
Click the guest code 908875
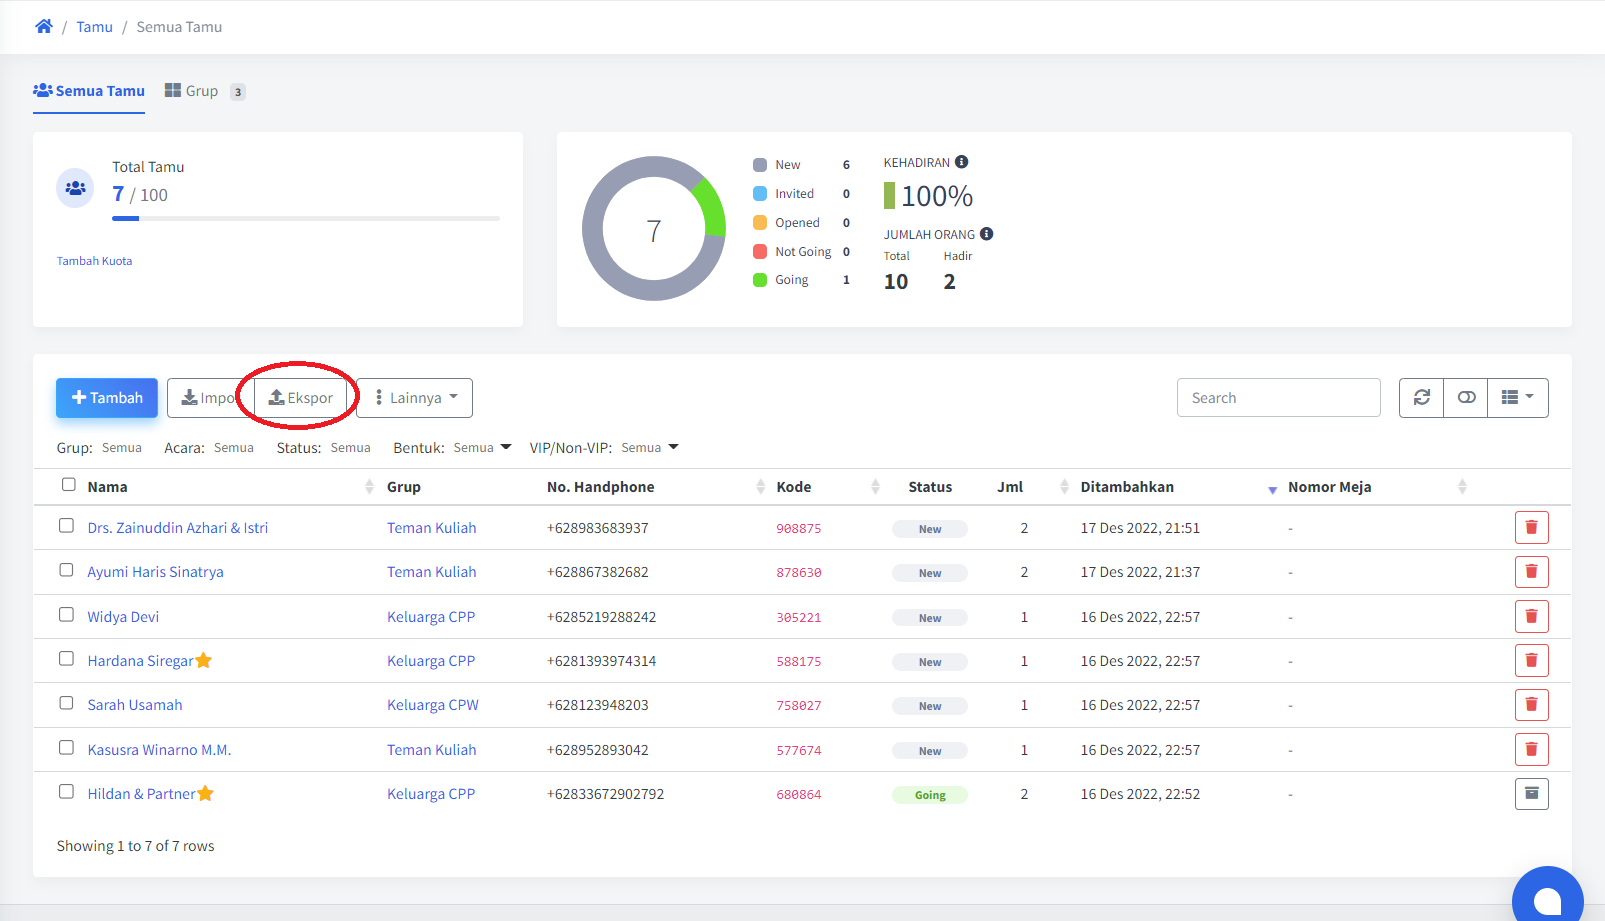tap(799, 529)
